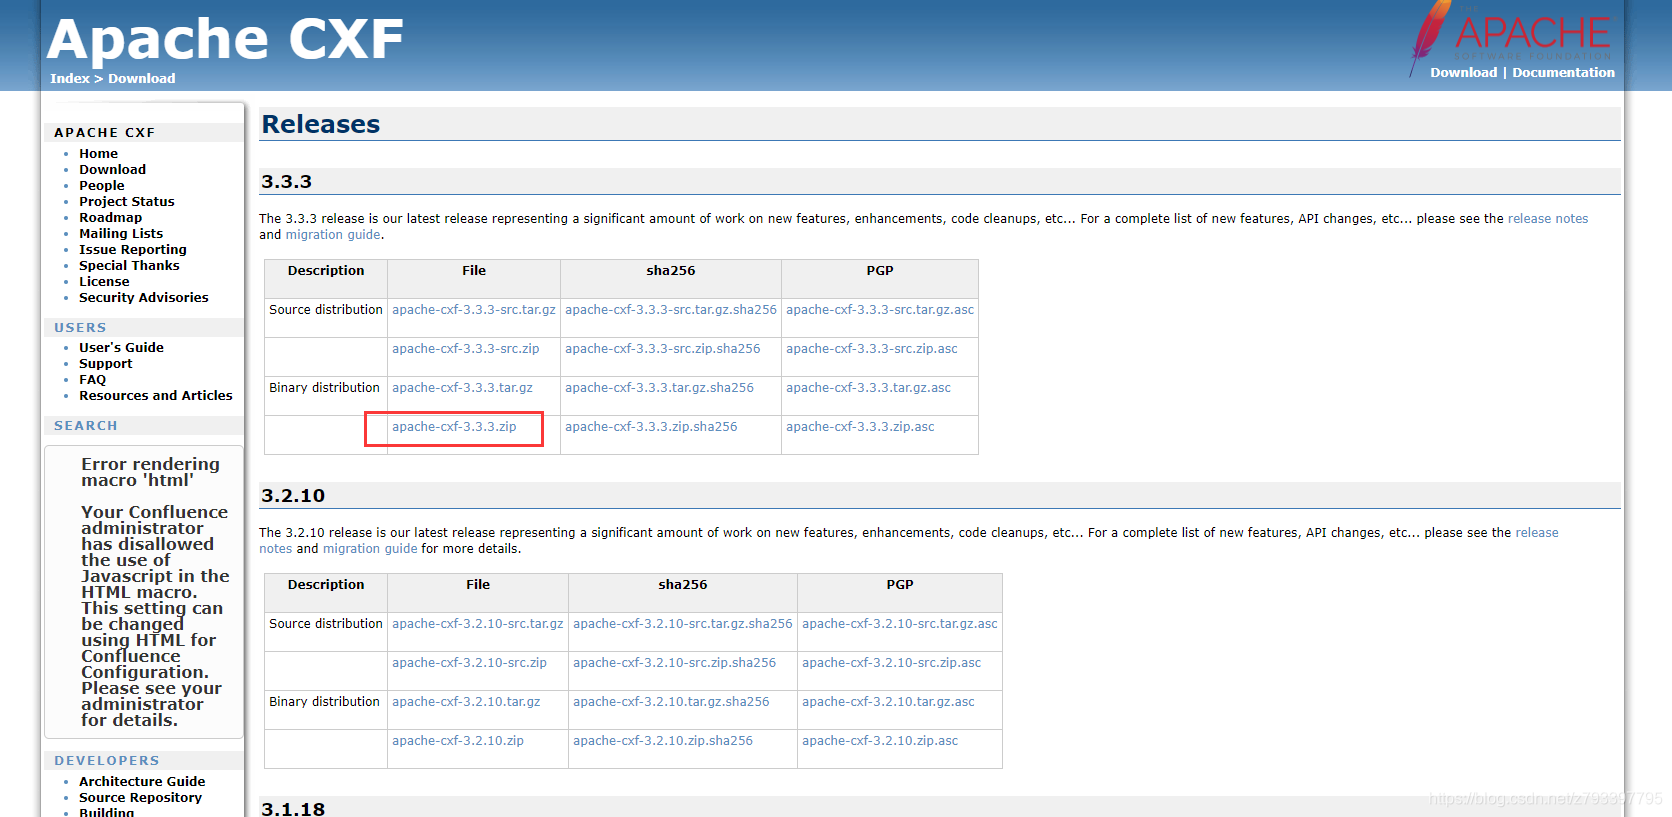
Task: Open Mailing Lists in the sidebar
Action: [x=121, y=234]
